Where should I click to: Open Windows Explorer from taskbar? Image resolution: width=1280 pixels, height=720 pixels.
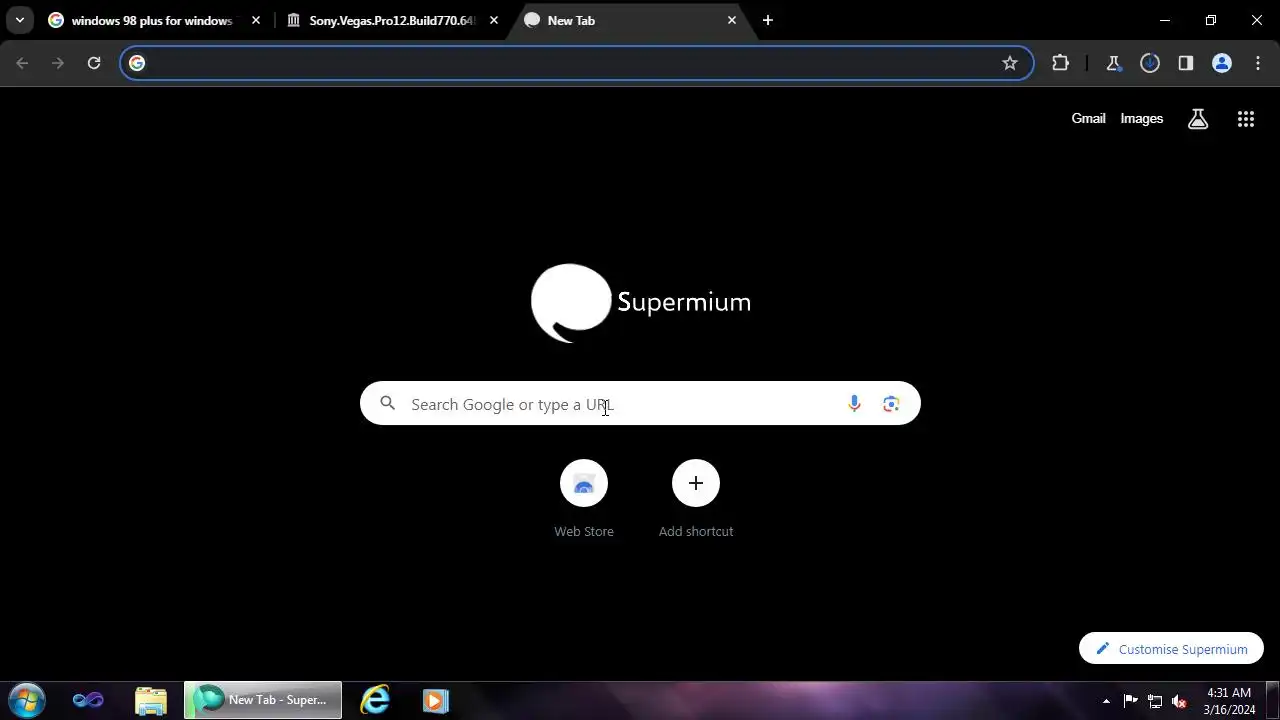[150, 700]
